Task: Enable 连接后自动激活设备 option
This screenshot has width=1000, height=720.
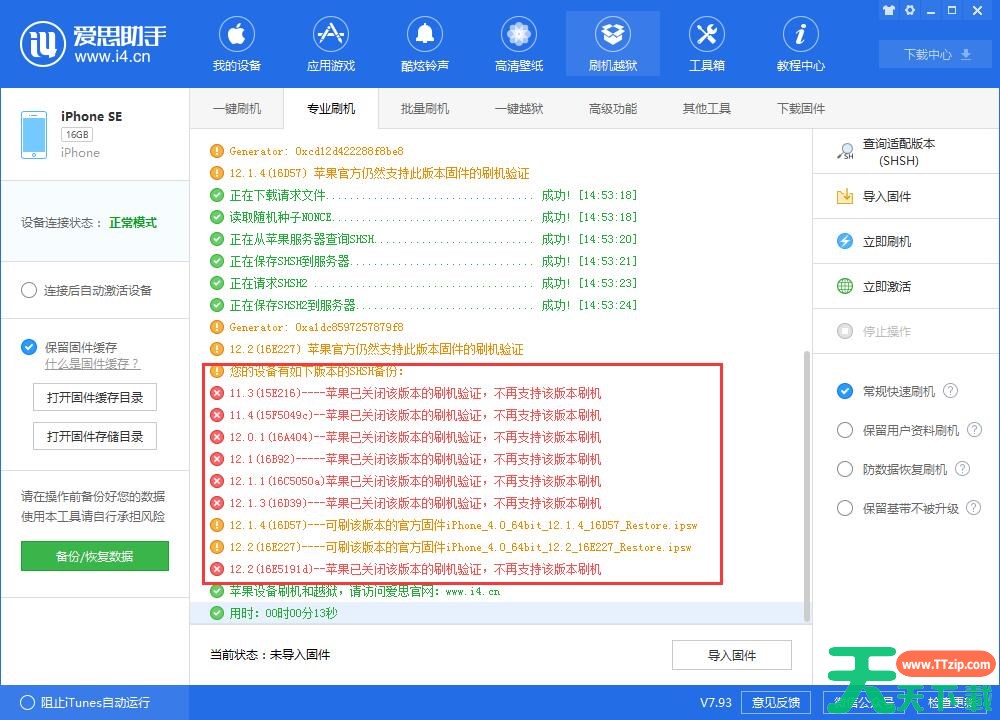Action: point(29,290)
